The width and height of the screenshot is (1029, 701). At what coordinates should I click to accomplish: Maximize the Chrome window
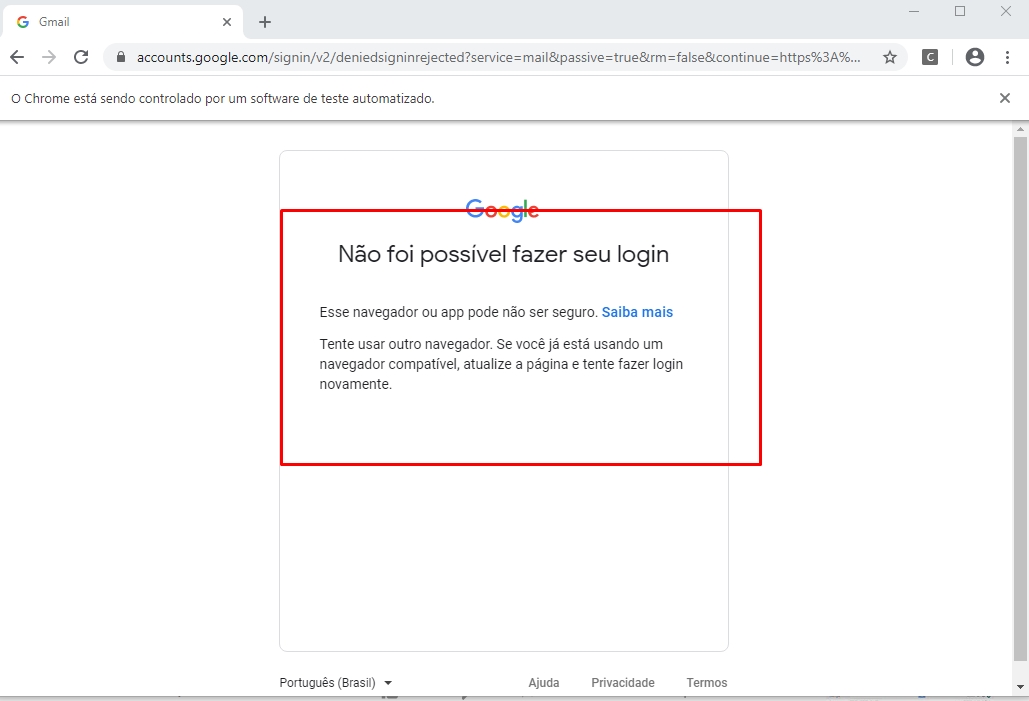tap(960, 11)
